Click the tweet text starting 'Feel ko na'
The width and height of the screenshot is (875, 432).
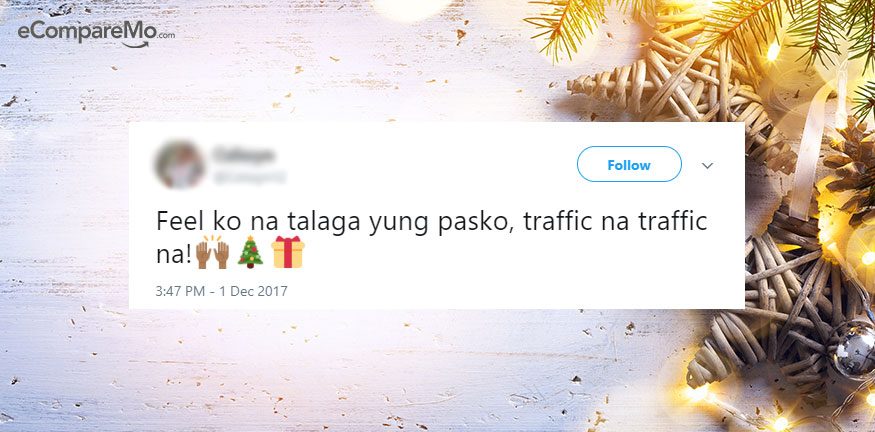[x=431, y=237]
